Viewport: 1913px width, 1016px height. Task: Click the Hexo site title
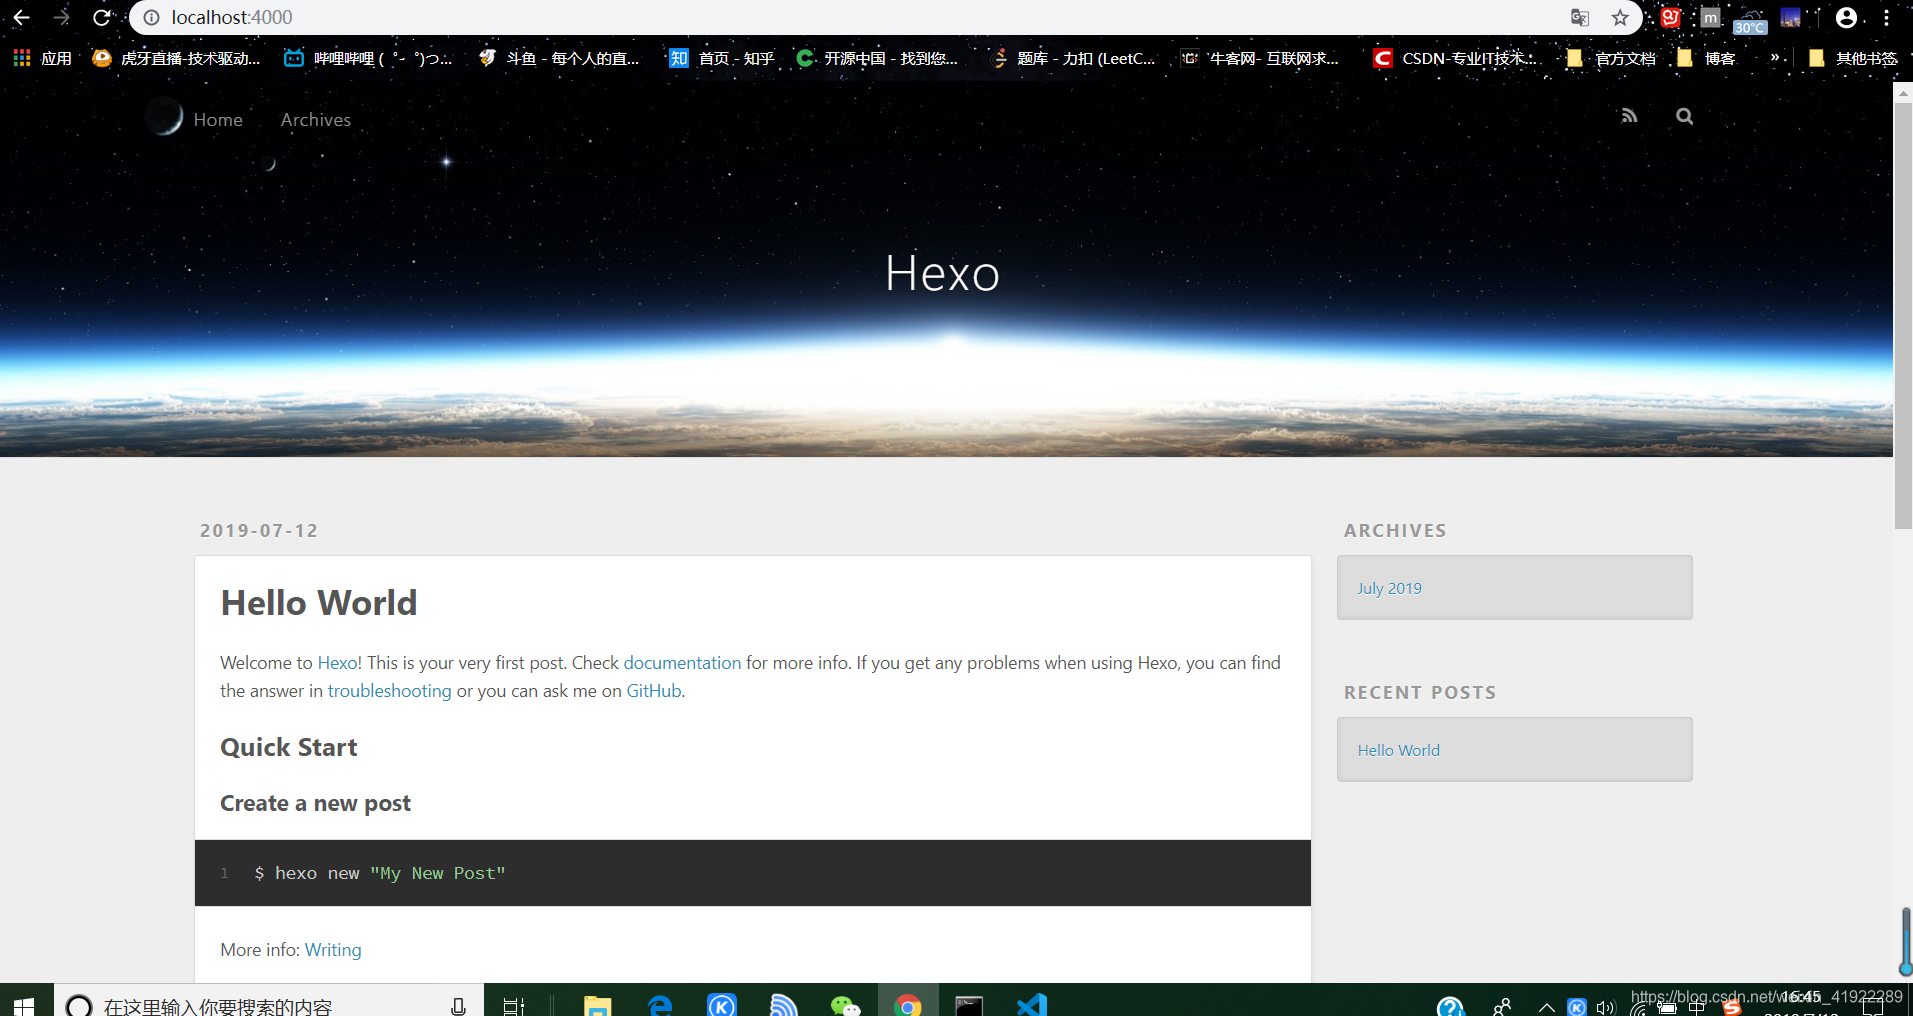942,273
